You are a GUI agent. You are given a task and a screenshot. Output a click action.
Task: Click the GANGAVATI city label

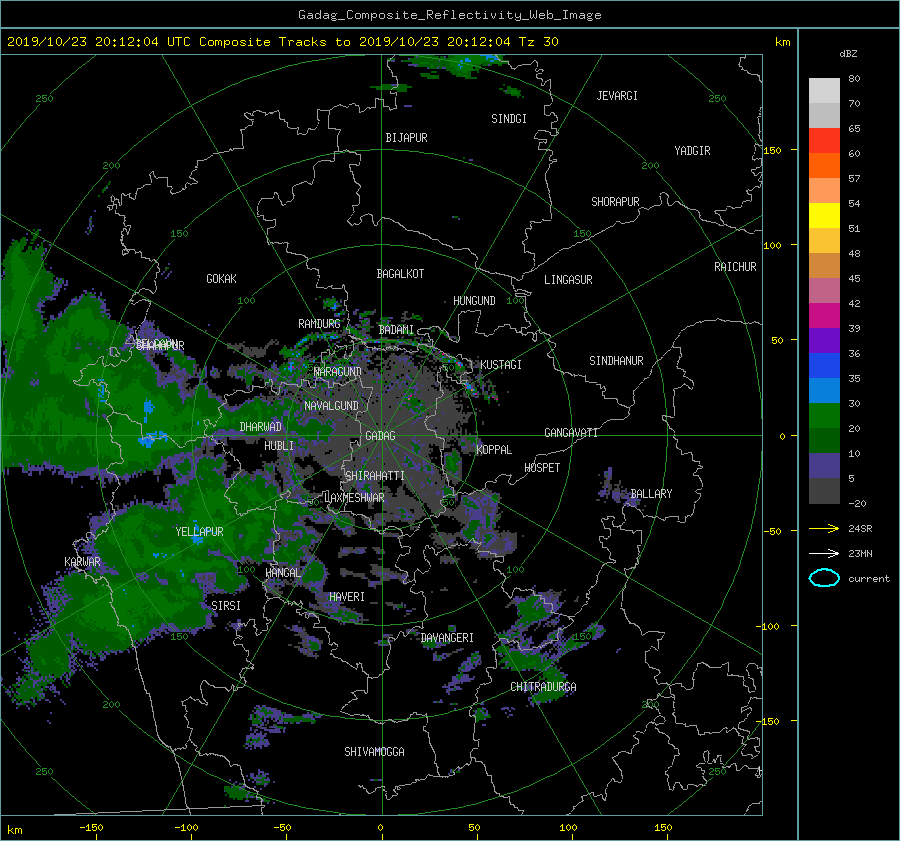coord(571,433)
